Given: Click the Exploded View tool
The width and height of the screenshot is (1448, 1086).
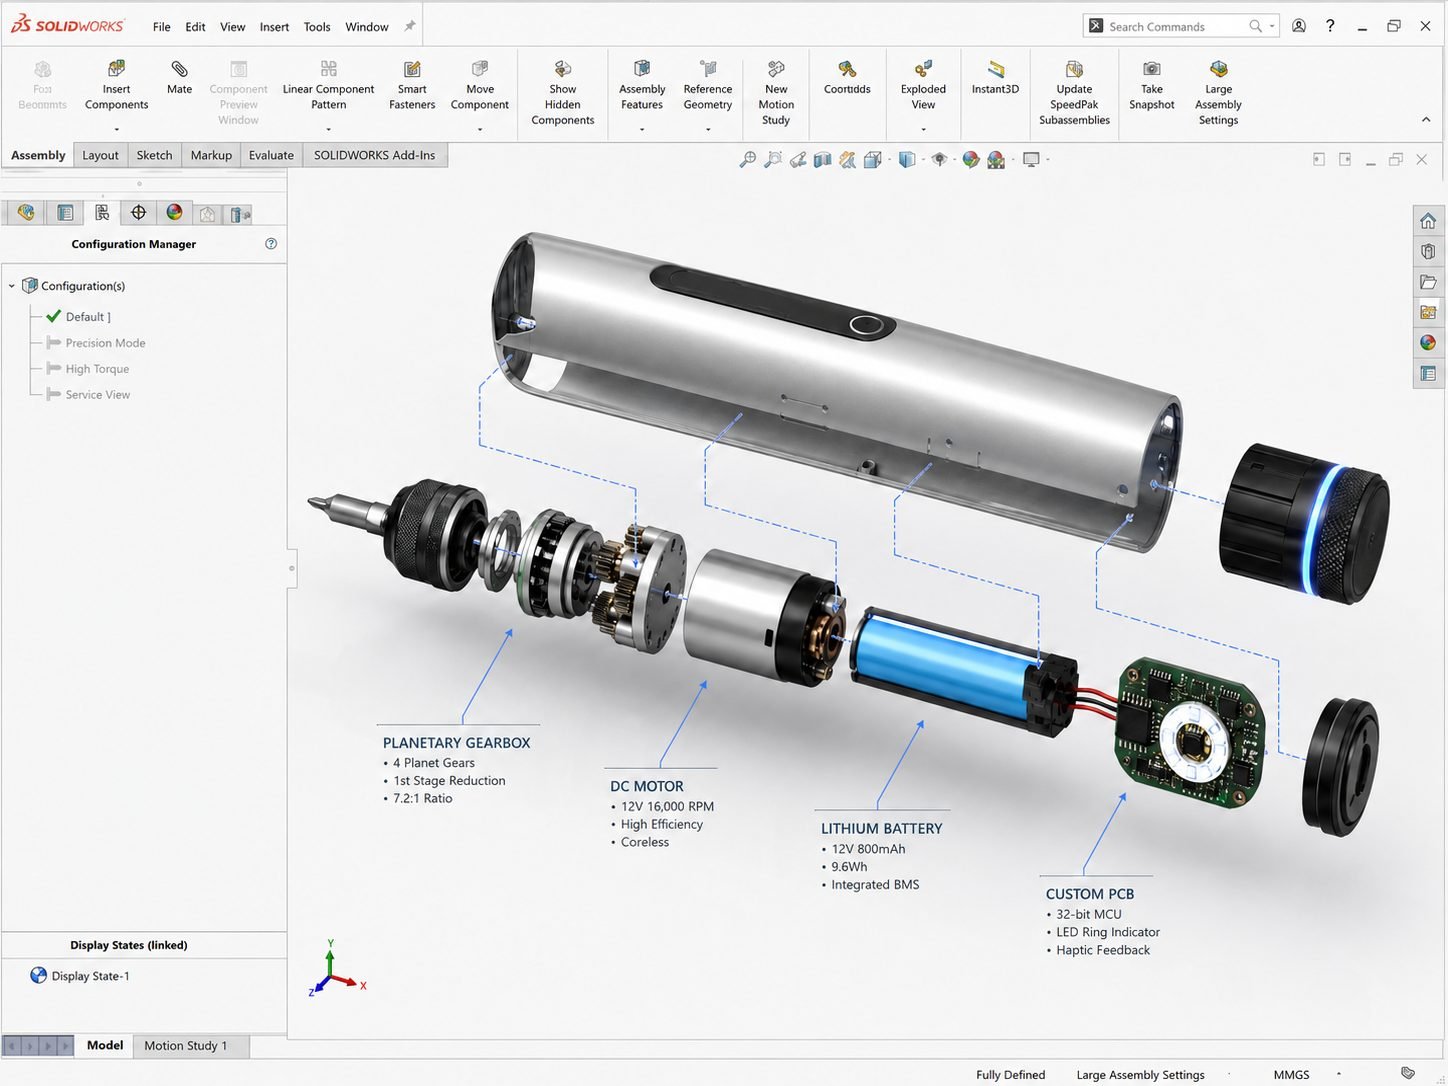Looking at the screenshot, I should click(x=923, y=85).
